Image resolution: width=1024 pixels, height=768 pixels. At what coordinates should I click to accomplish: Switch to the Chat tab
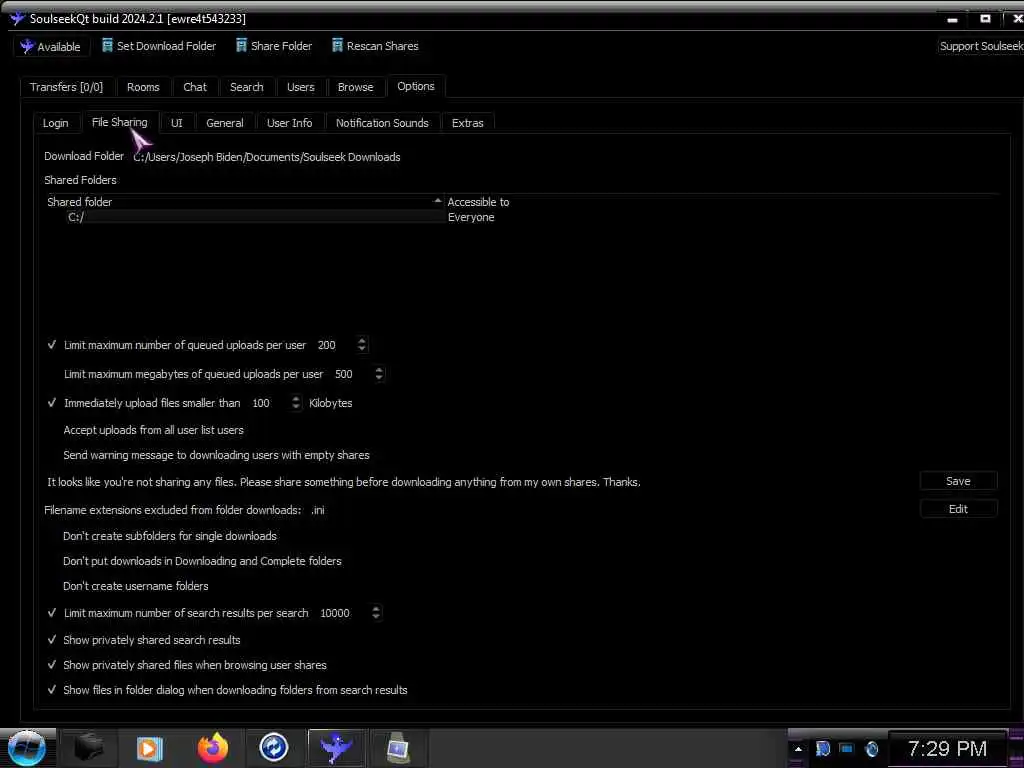click(195, 87)
